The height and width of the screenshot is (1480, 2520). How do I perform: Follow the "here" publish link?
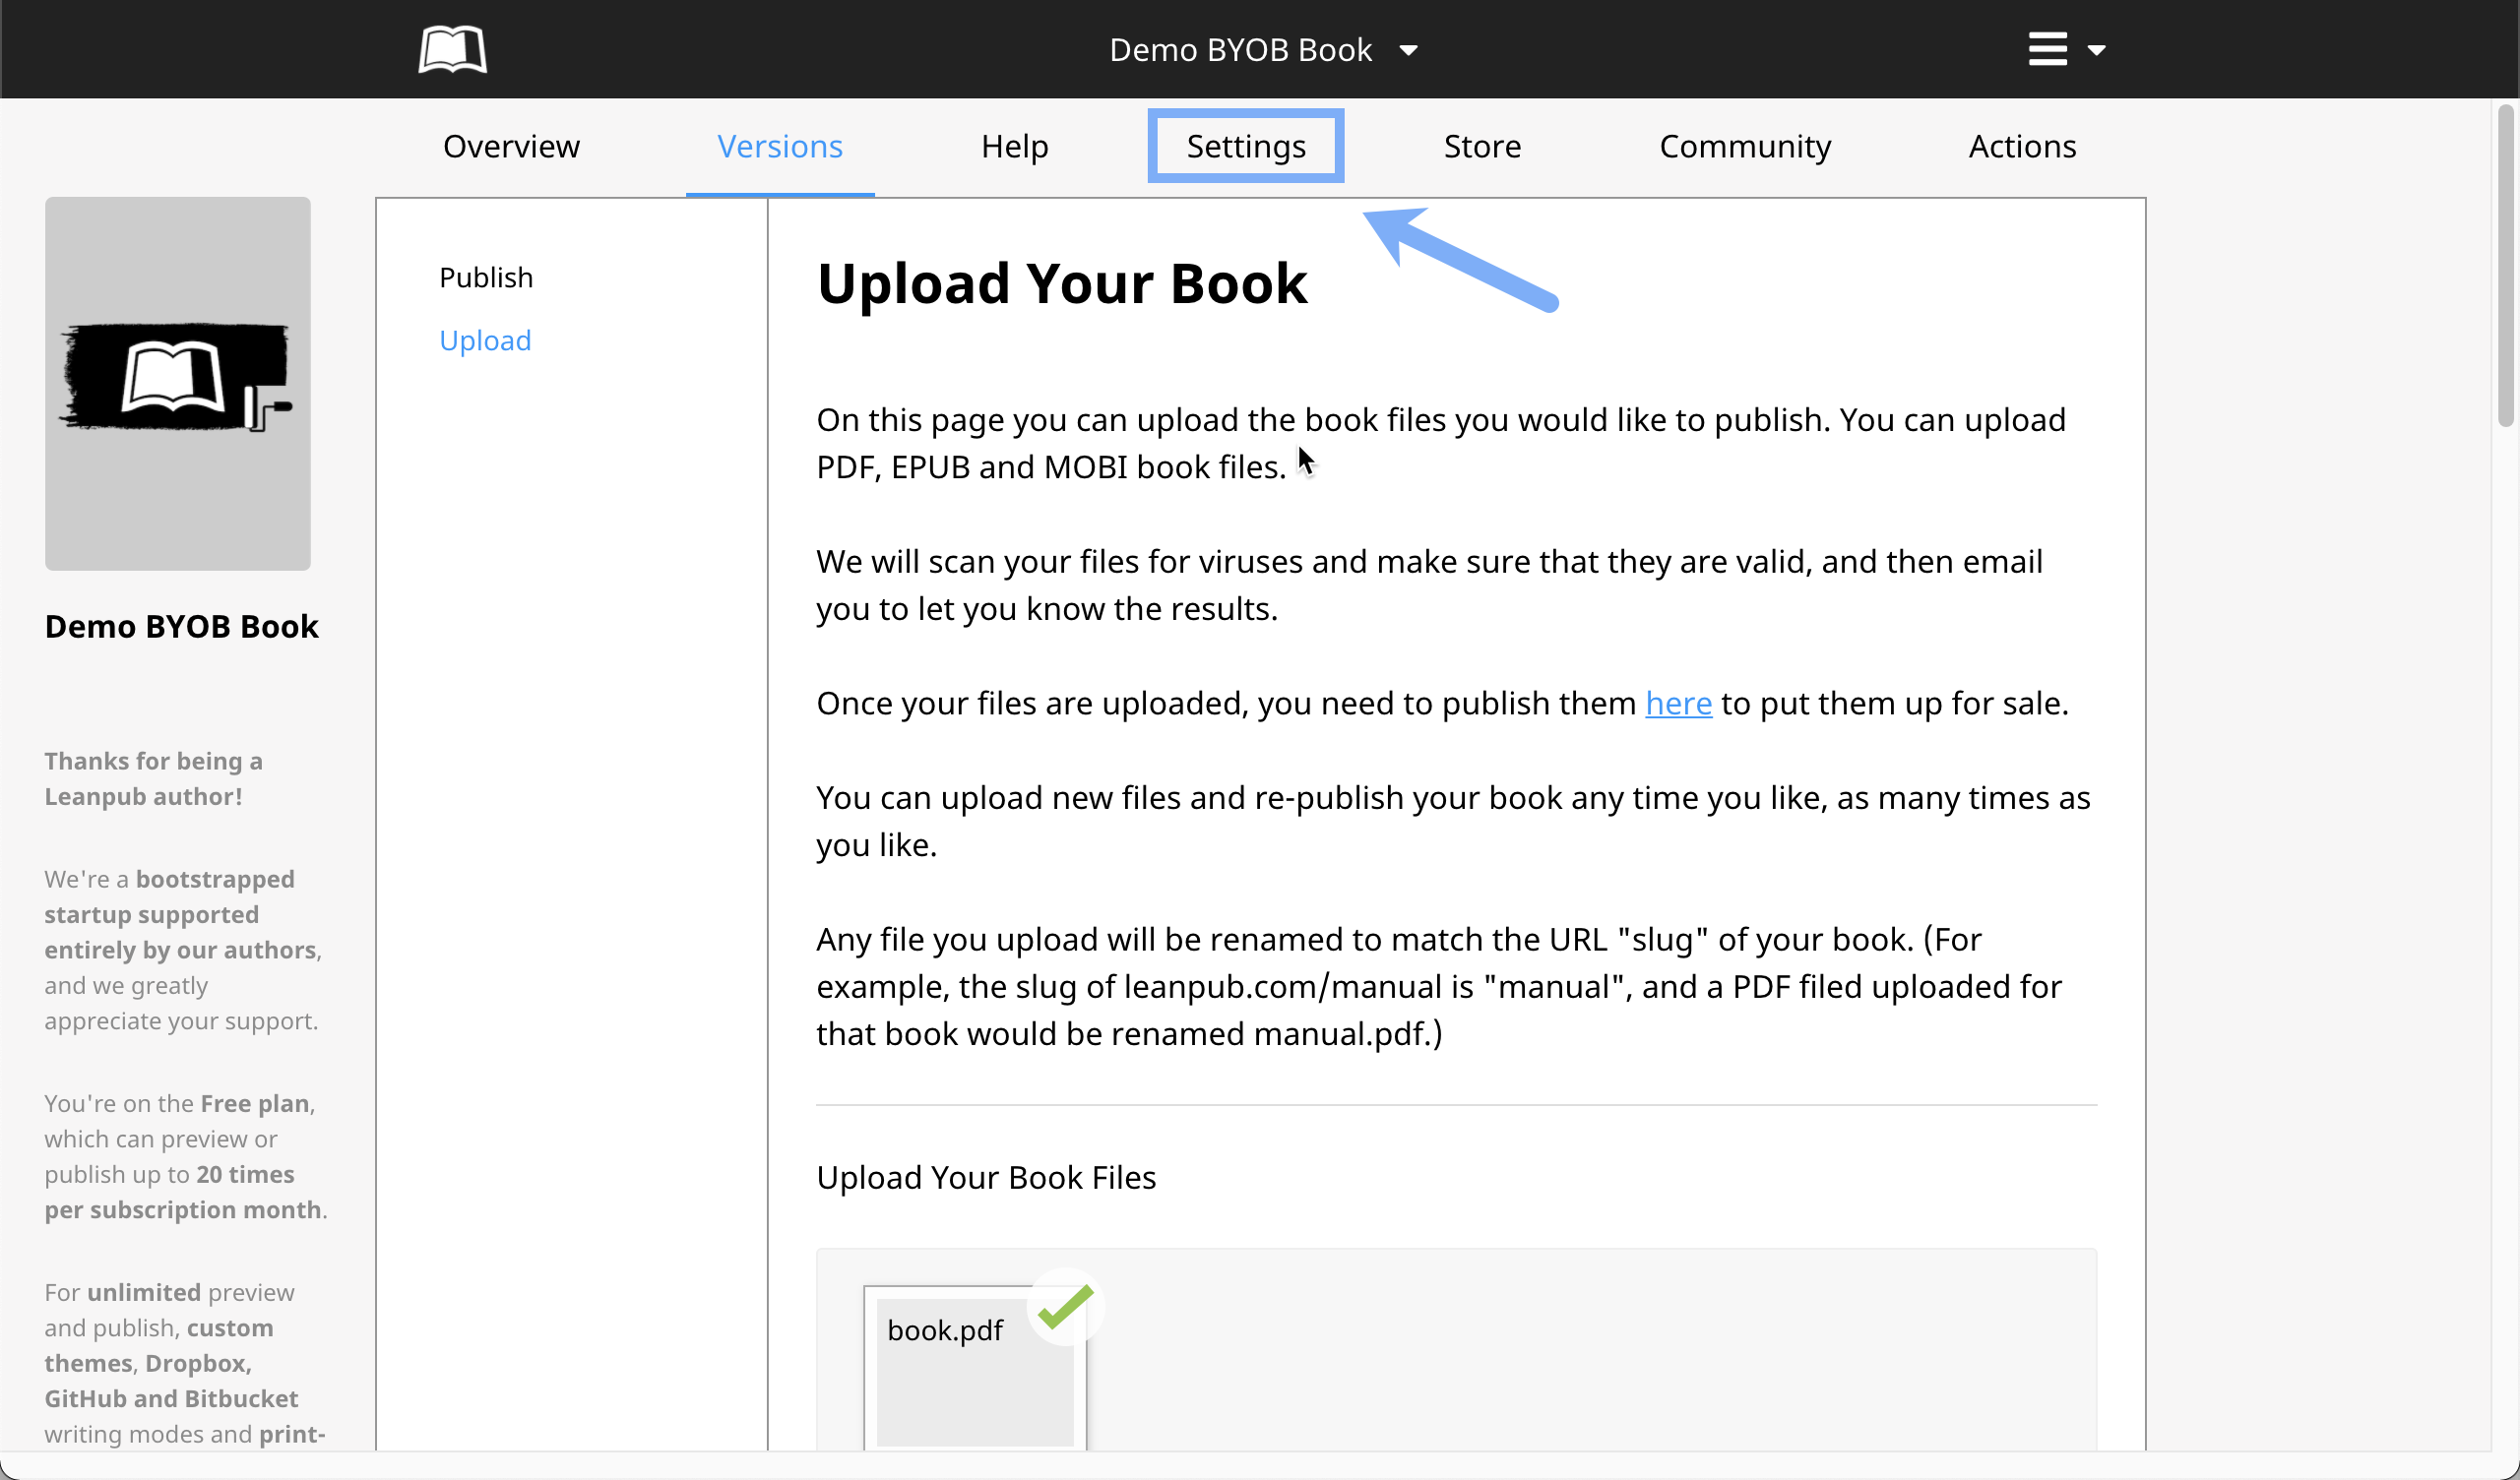1678,703
